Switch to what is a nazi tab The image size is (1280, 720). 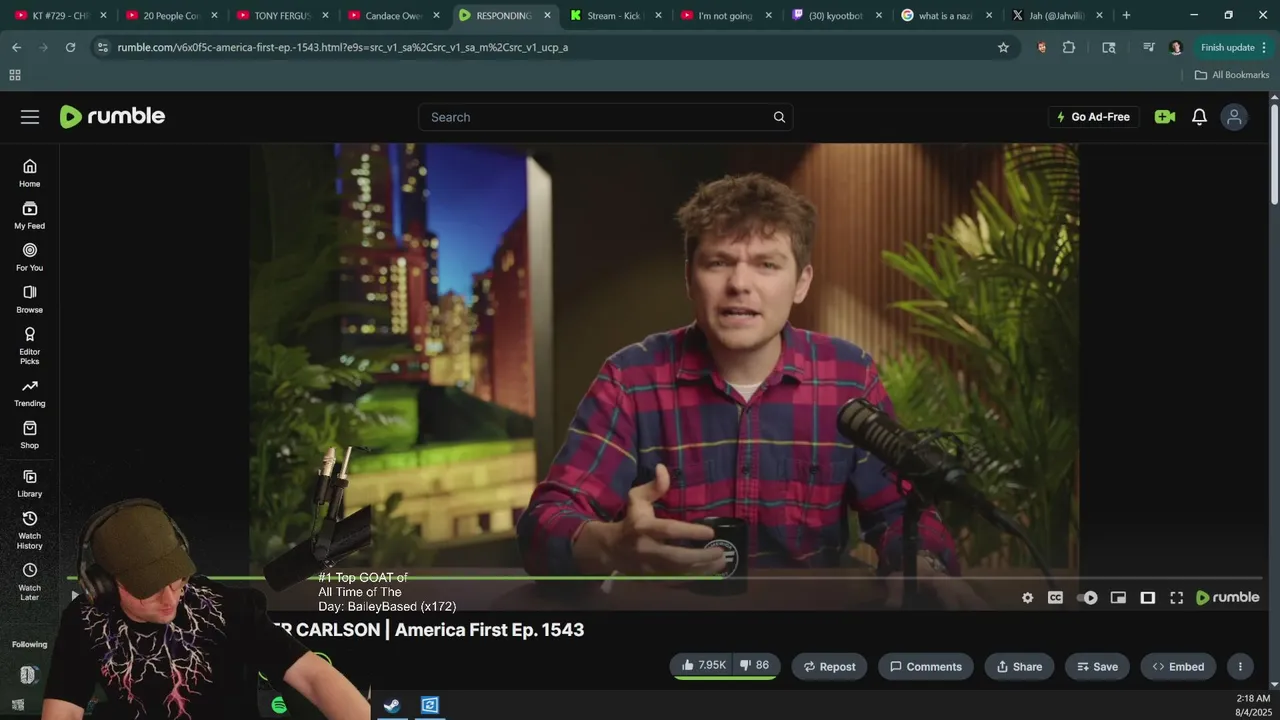(x=948, y=16)
